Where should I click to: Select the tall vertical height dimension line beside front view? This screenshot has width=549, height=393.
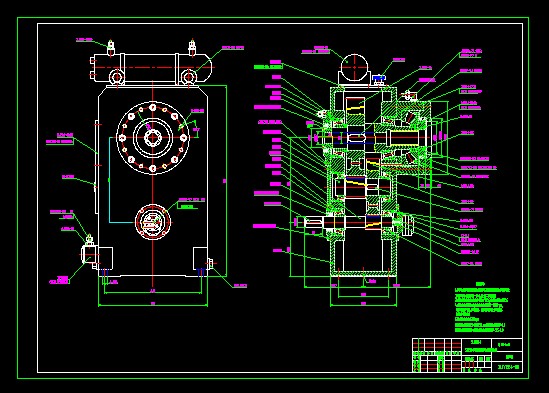tap(226, 180)
